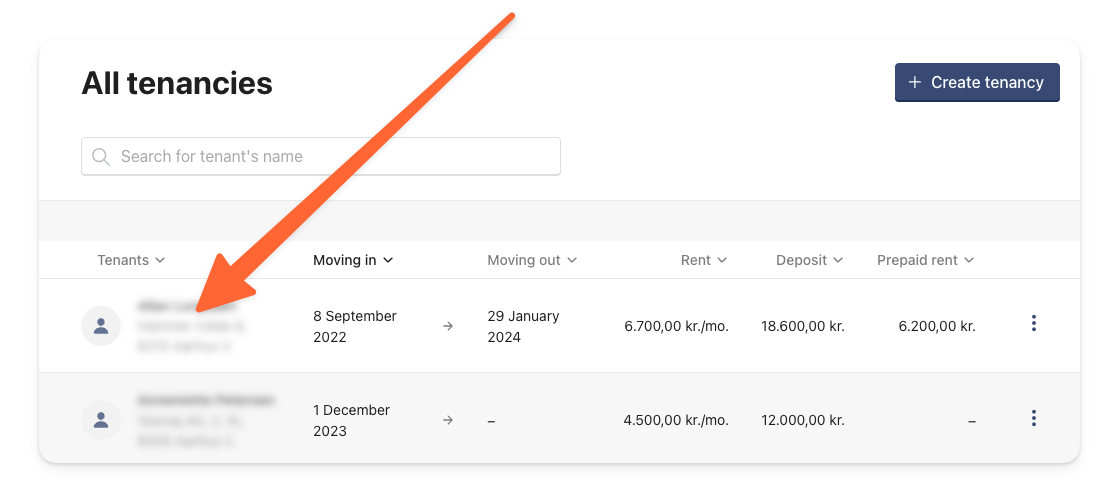
Task: Sort by Moving in column header
Action: point(353,260)
